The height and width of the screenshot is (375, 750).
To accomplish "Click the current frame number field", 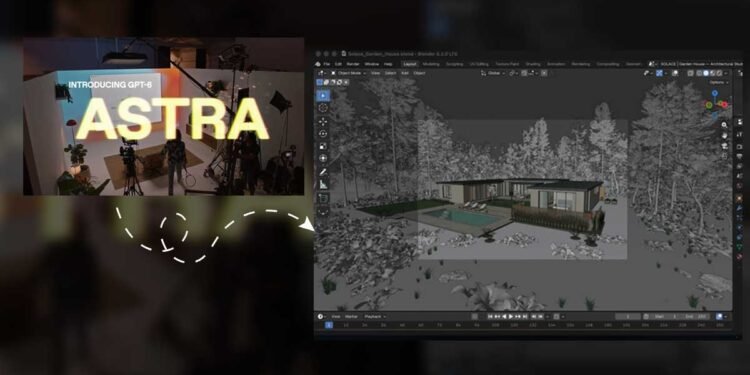I will (628, 316).
